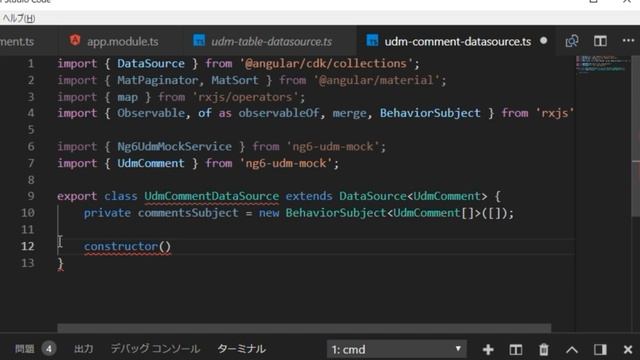The image size is (640, 360).
Task: Click the editor horizontal scrollbar
Action: click(x=304, y=328)
